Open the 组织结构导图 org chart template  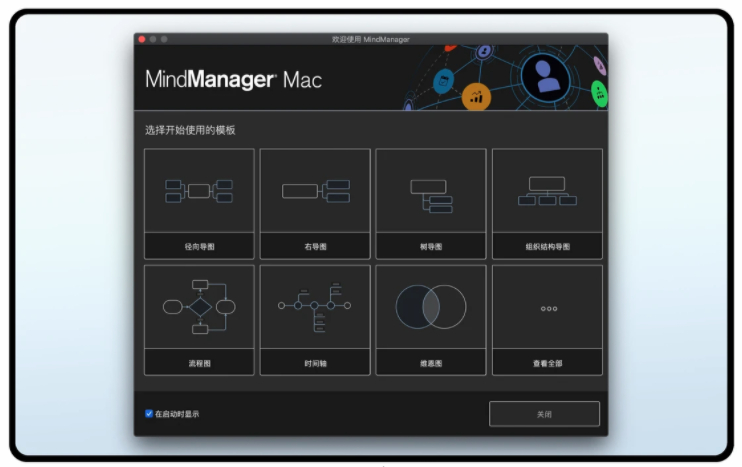point(547,204)
